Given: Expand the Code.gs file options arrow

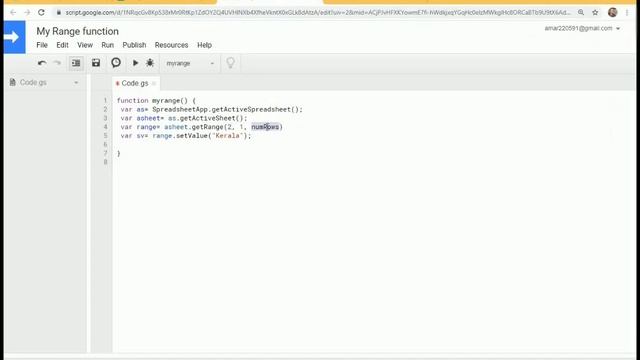Looking at the screenshot, I should tap(76, 83).
